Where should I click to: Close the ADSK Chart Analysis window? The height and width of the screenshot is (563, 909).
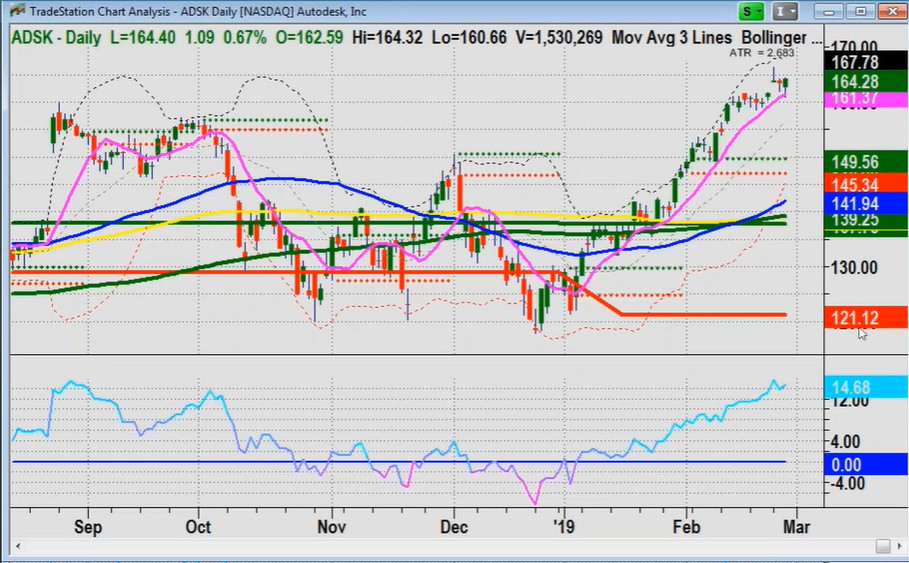click(892, 11)
